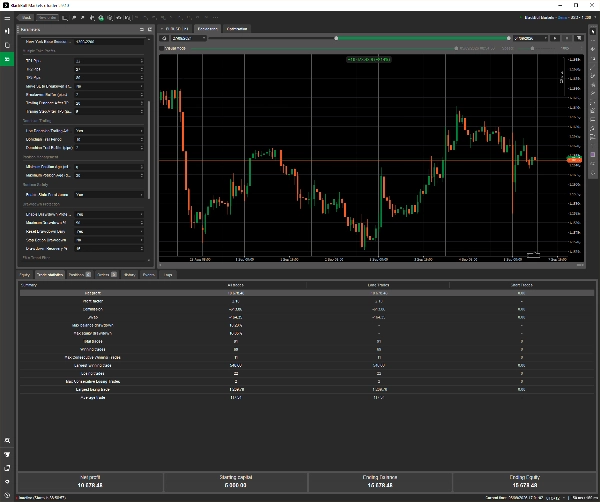600x502 pixels.
Task: Select the green Automate sidebar icon
Action: click(x=7, y=59)
